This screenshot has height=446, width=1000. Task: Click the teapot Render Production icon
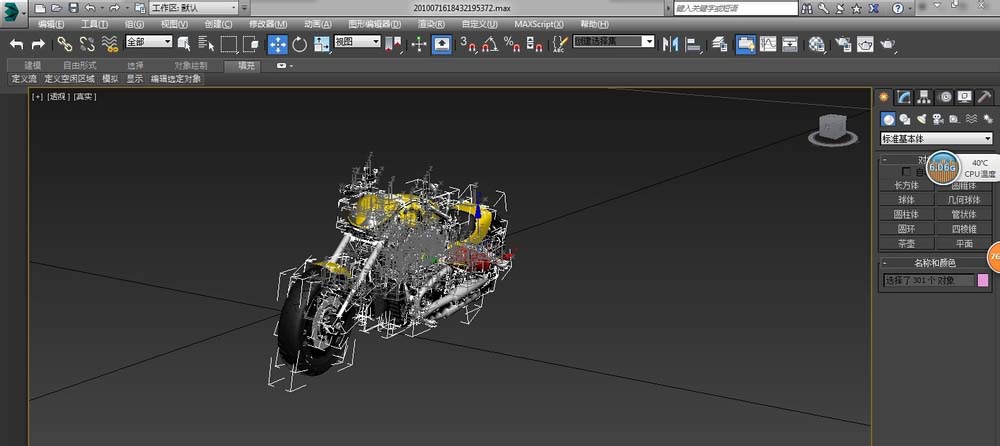point(887,44)
